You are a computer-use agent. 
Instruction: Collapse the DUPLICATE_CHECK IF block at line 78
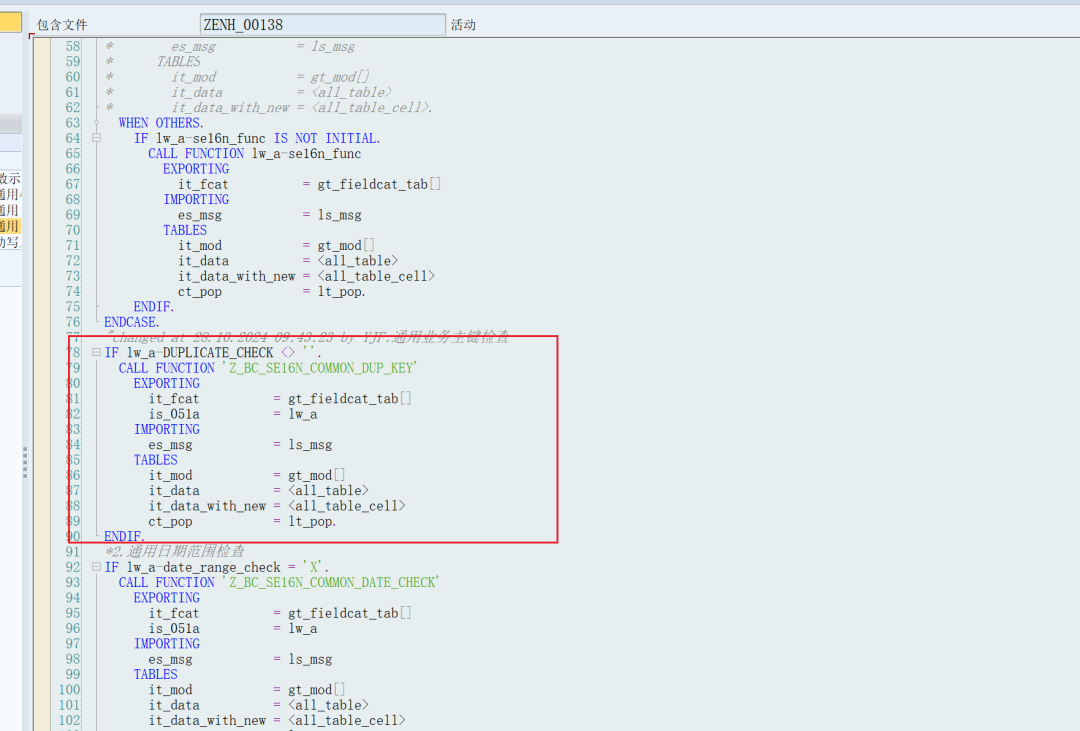[96, 352]
